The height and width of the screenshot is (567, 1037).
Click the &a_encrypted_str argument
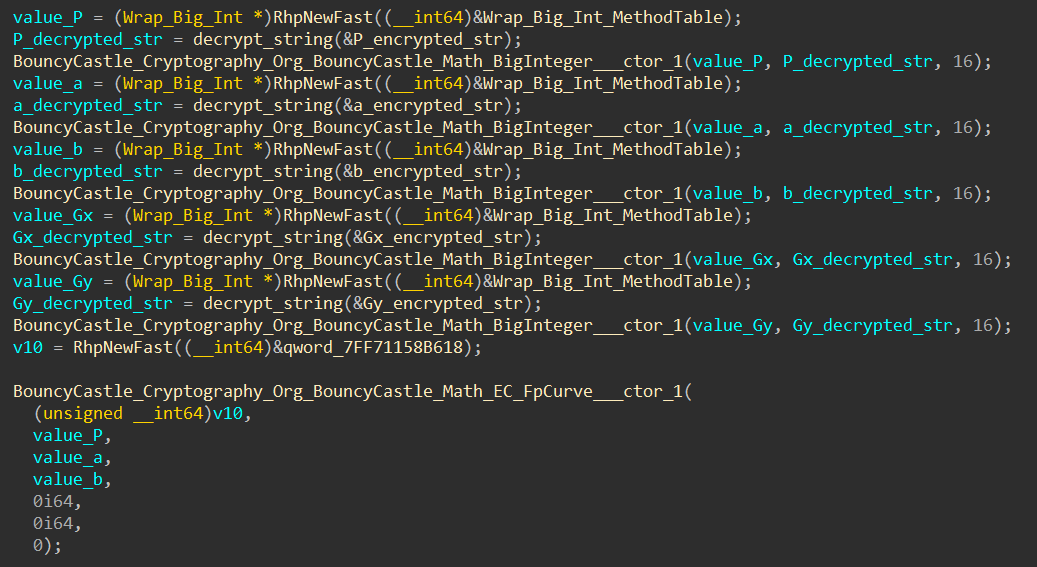point(423,106)
